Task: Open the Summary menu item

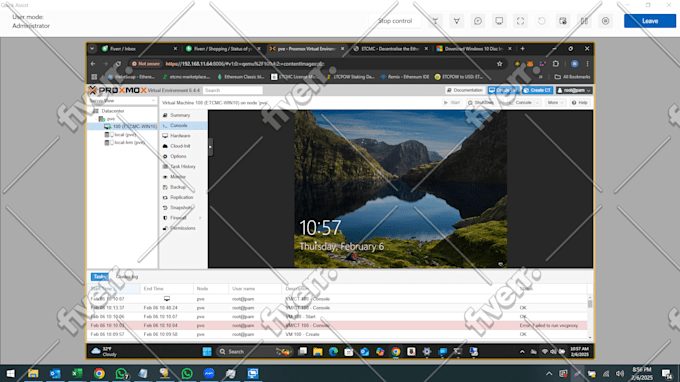Action: (180, 115)
